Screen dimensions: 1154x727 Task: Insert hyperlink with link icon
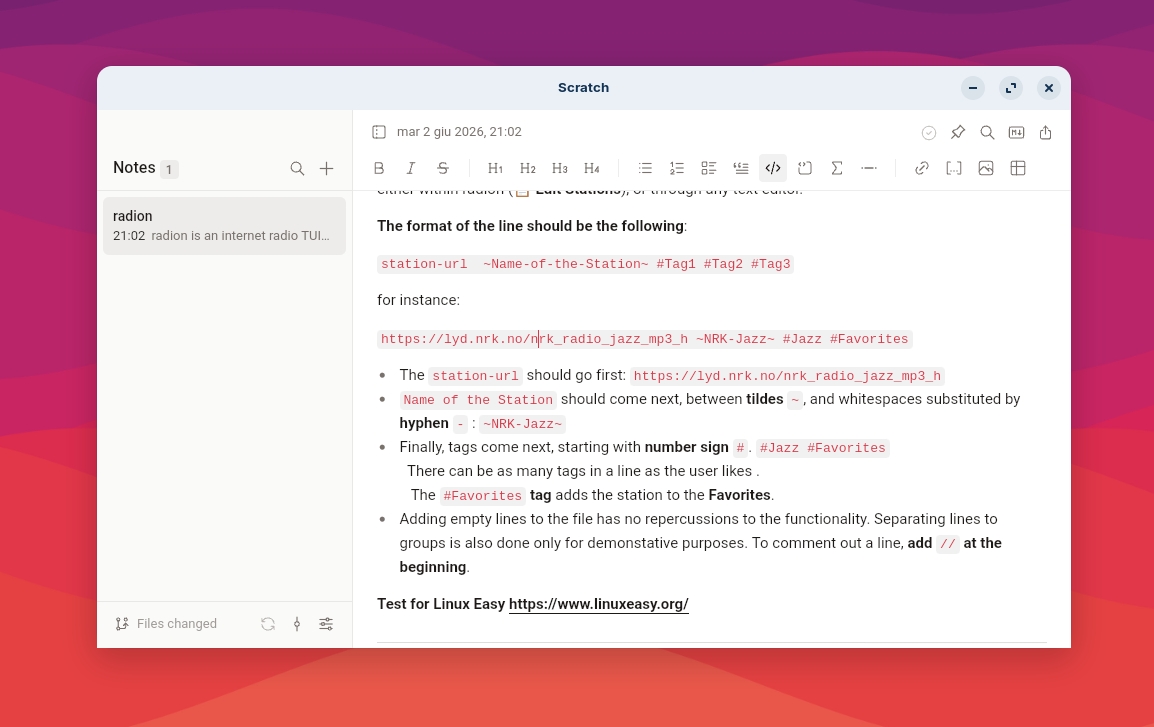[921, 169]
